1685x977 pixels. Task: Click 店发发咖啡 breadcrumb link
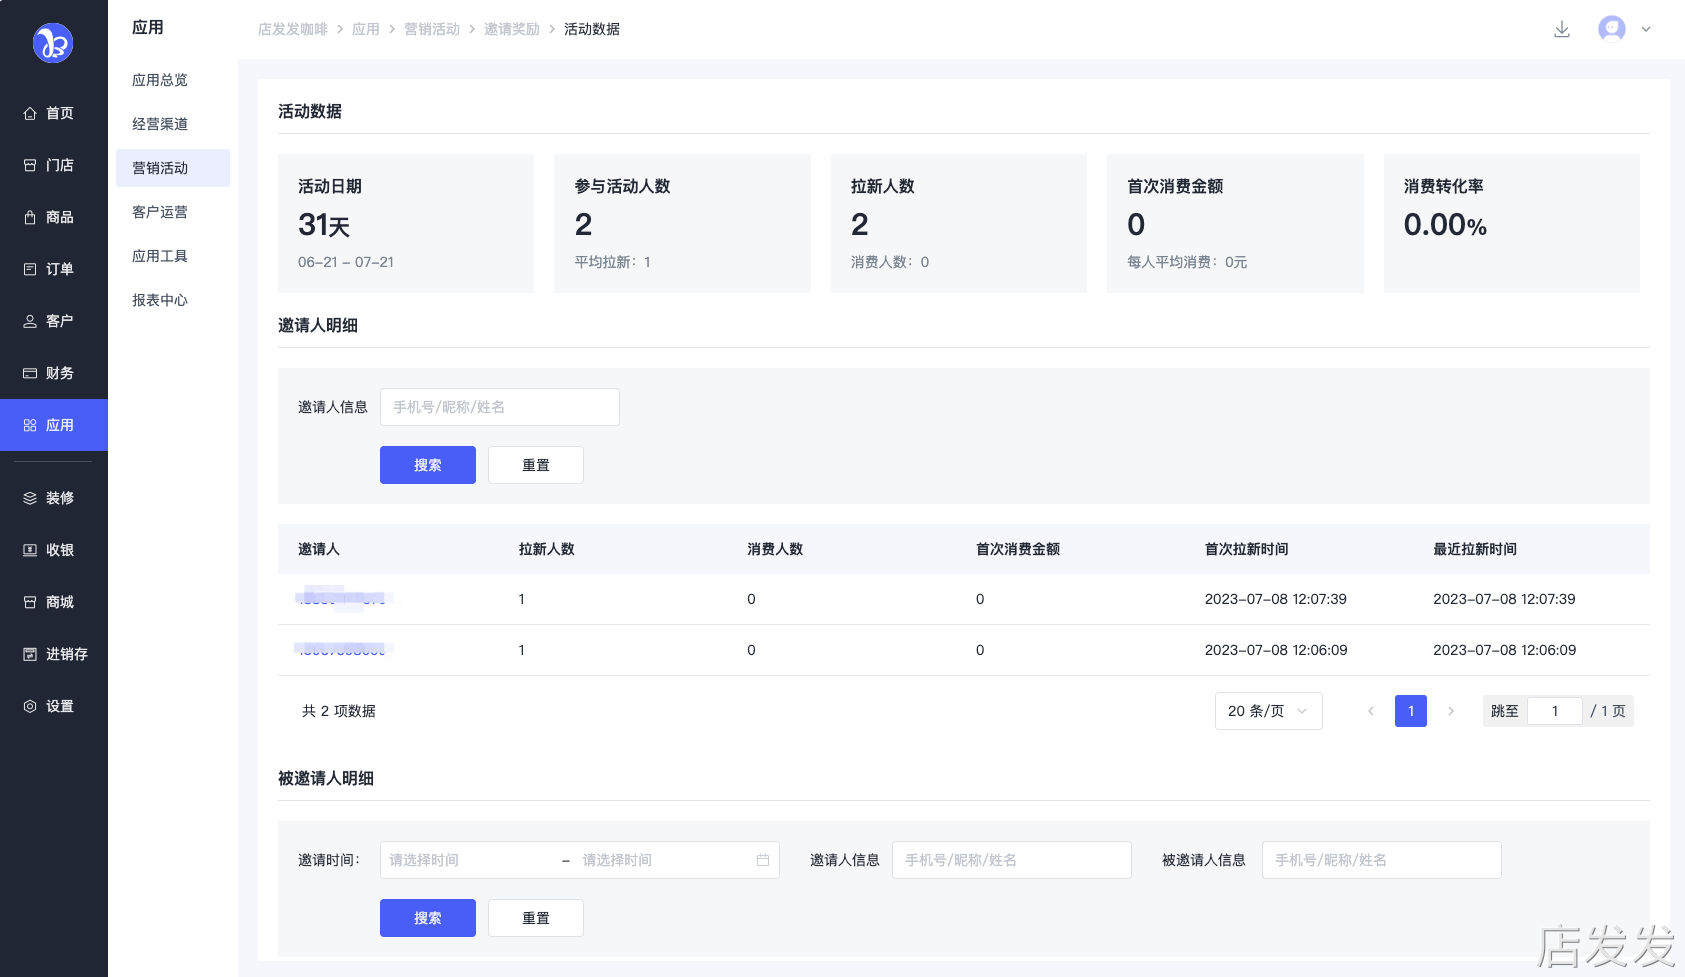(293, 30)
